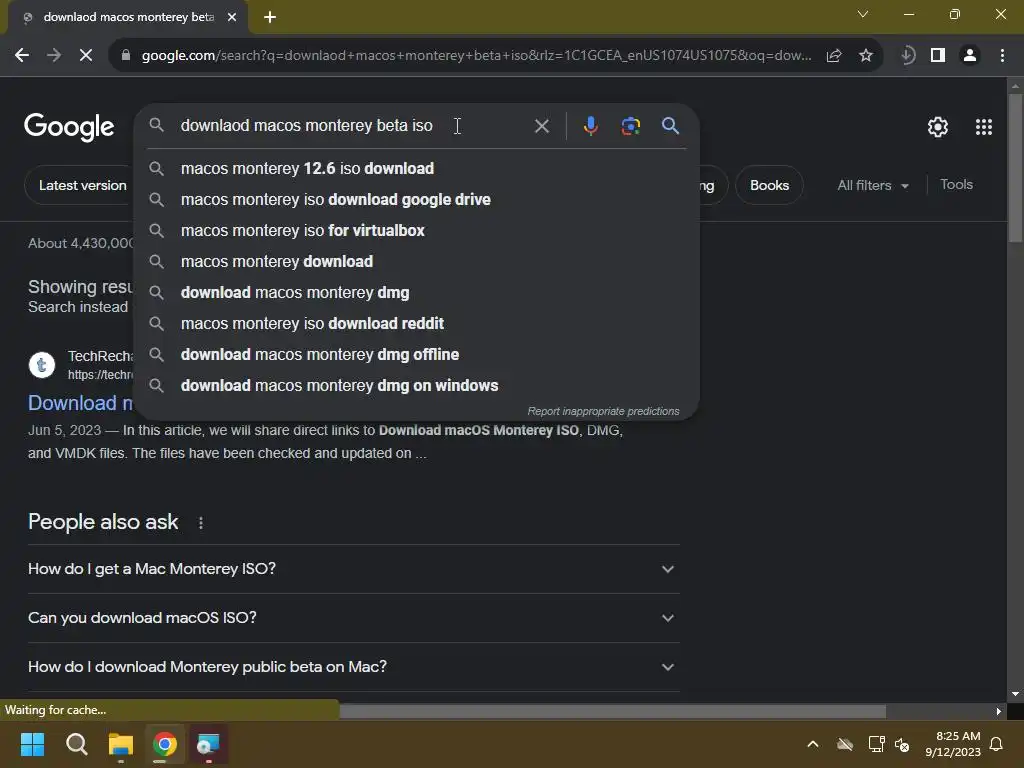Image resolution: width=1024 pixels, height=768 pixels.
Task: Open the network status tray icon
Action: pos(876,744)
